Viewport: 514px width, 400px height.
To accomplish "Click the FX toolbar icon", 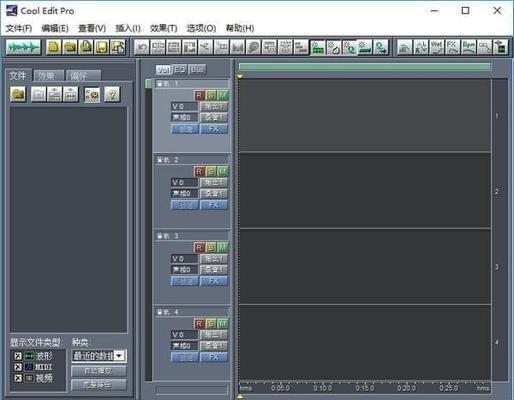I will click(x=452, y=47).
